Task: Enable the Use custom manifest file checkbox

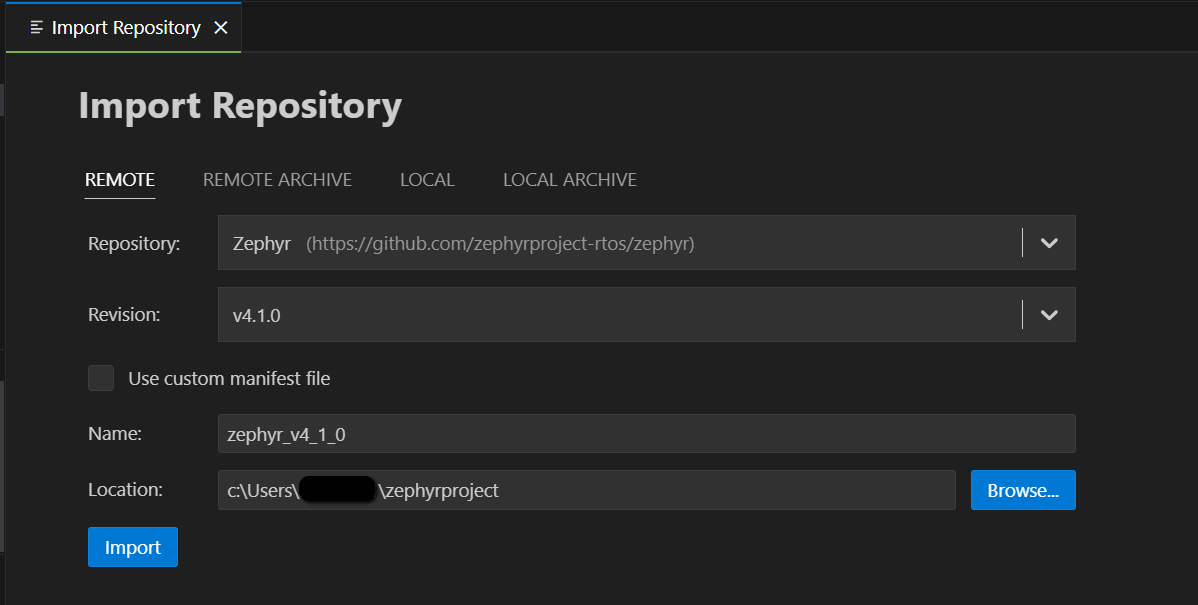Action: [x=101, y=378]
